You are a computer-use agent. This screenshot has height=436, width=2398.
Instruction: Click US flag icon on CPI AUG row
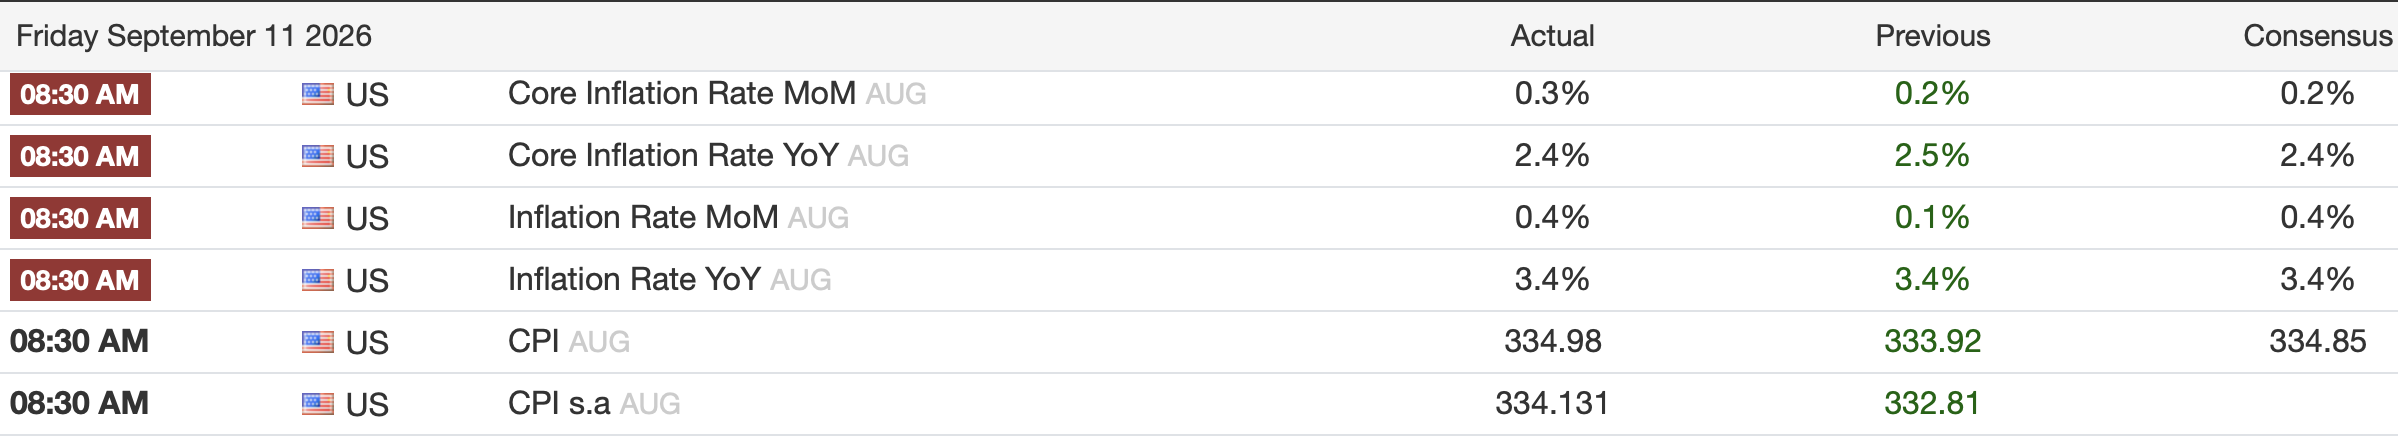point(318,343)
